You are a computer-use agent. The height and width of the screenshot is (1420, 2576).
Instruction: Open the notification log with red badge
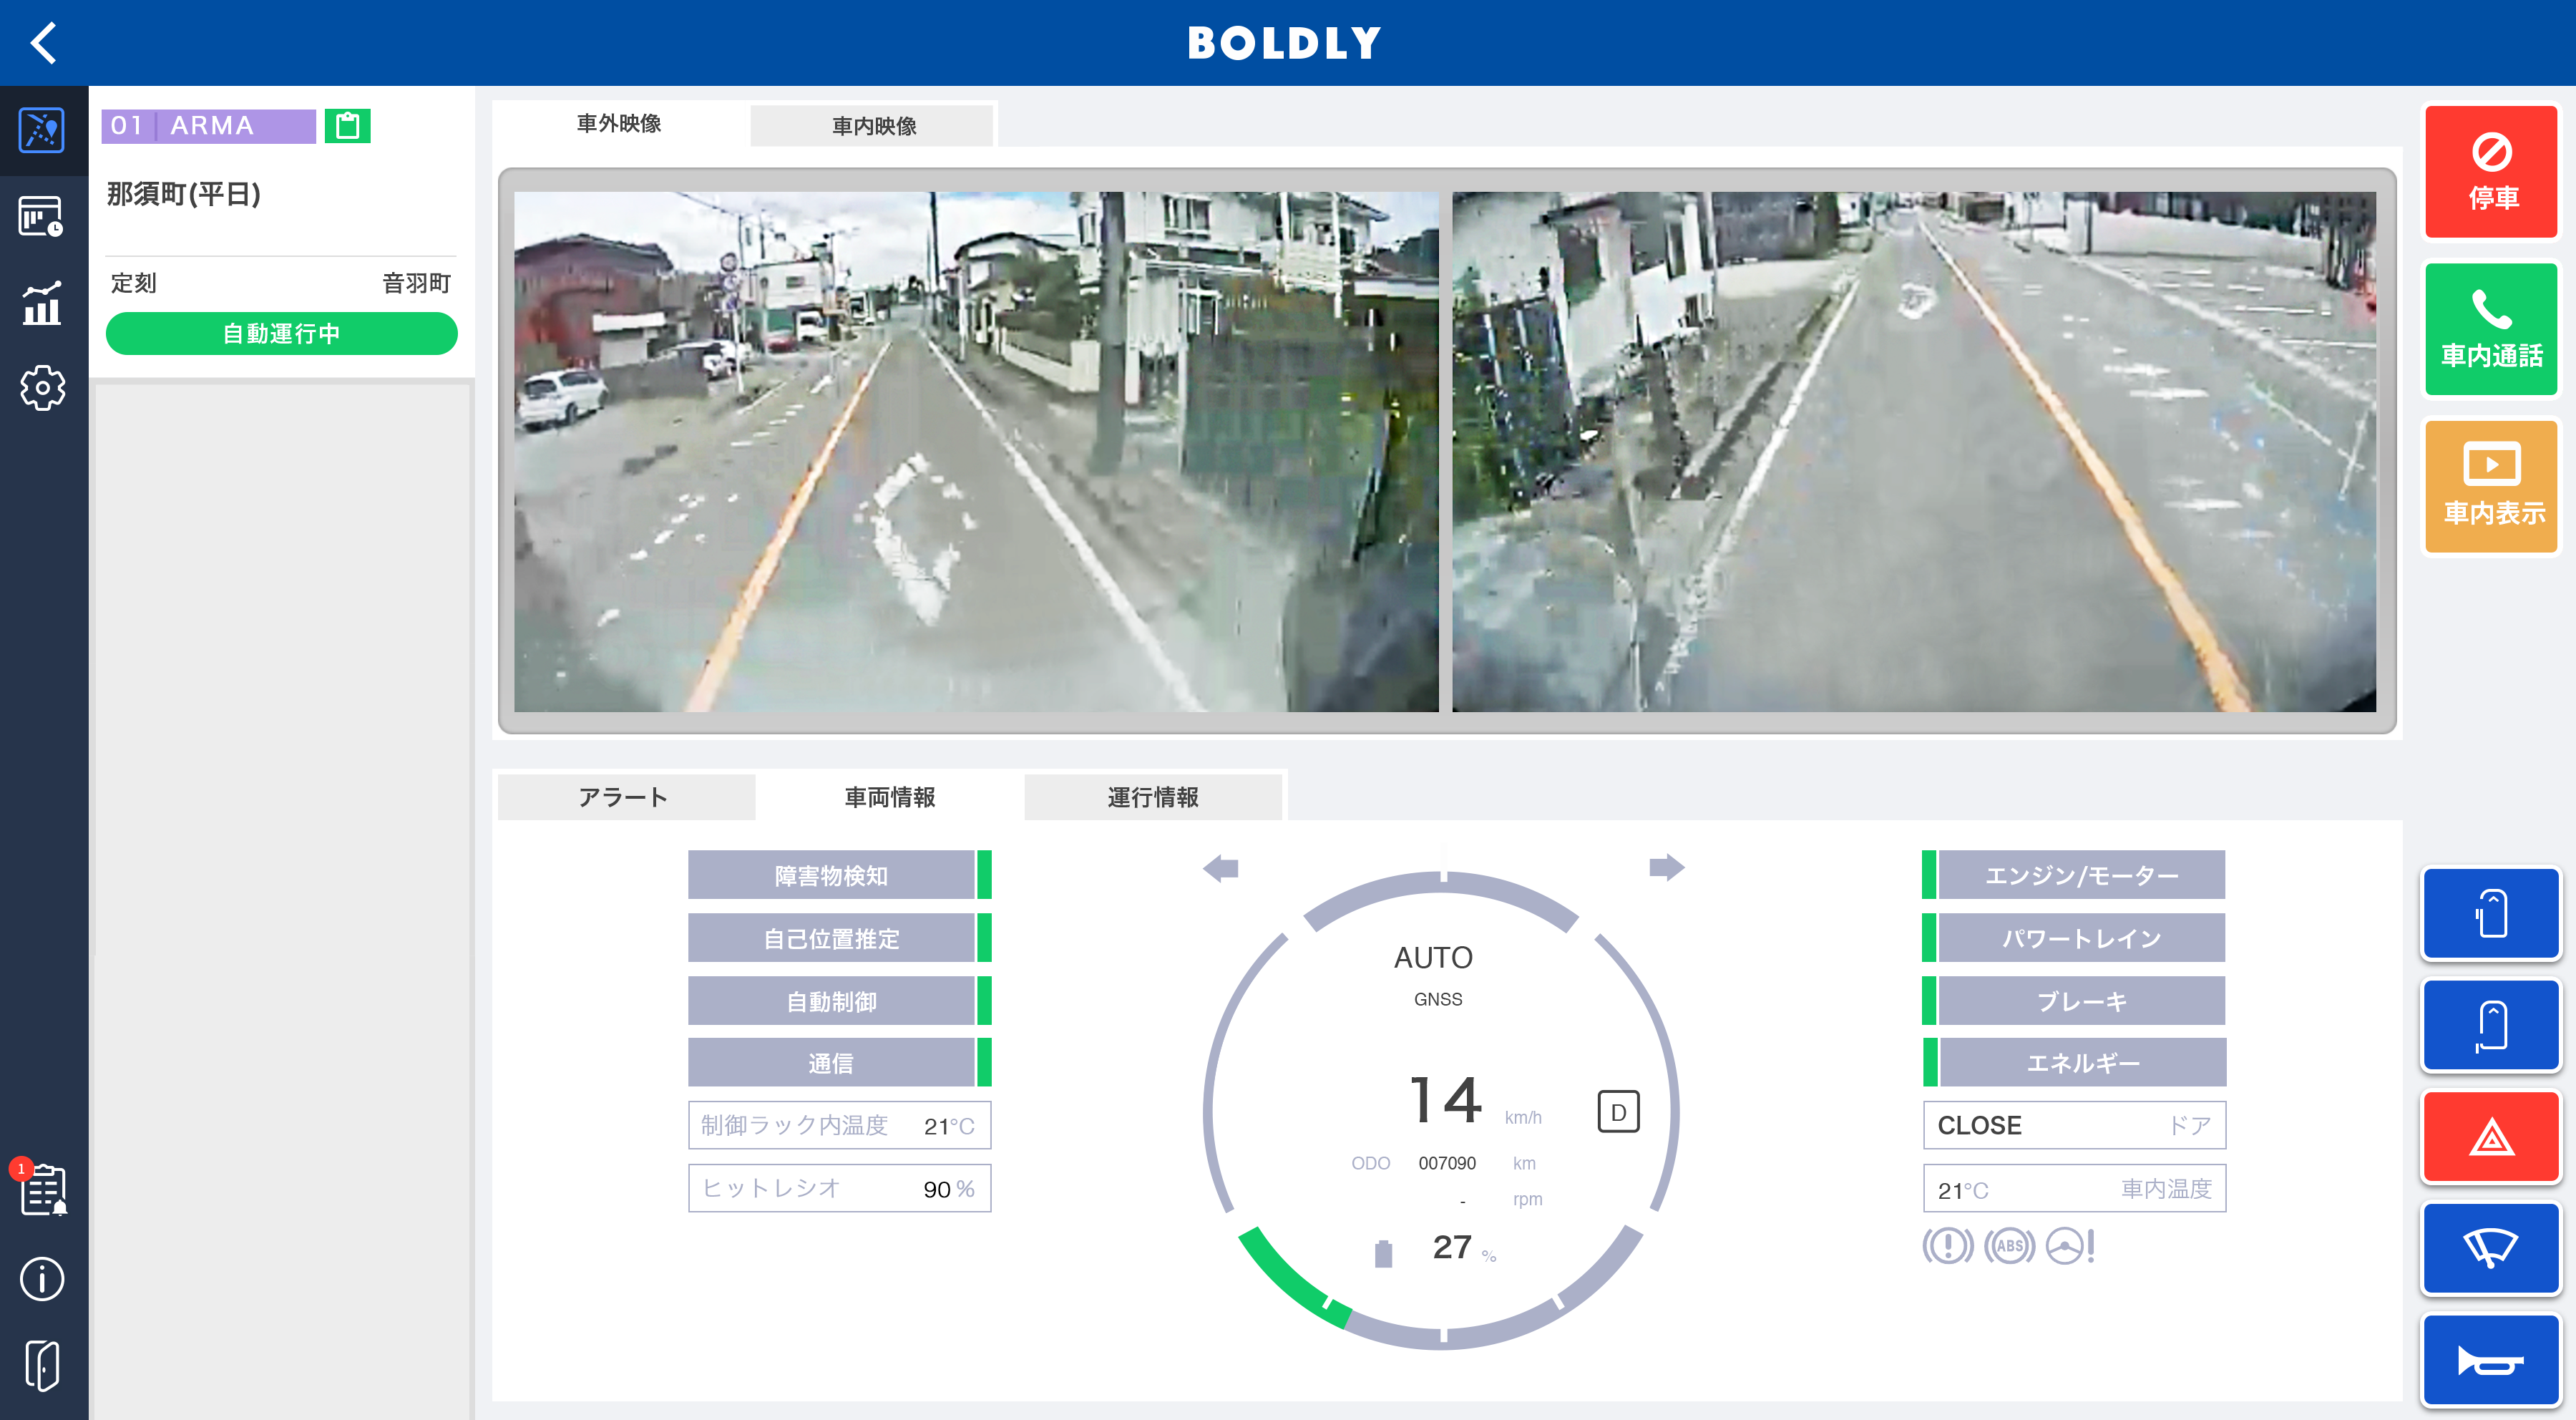pyautogui.click(x=42, y=1191)
